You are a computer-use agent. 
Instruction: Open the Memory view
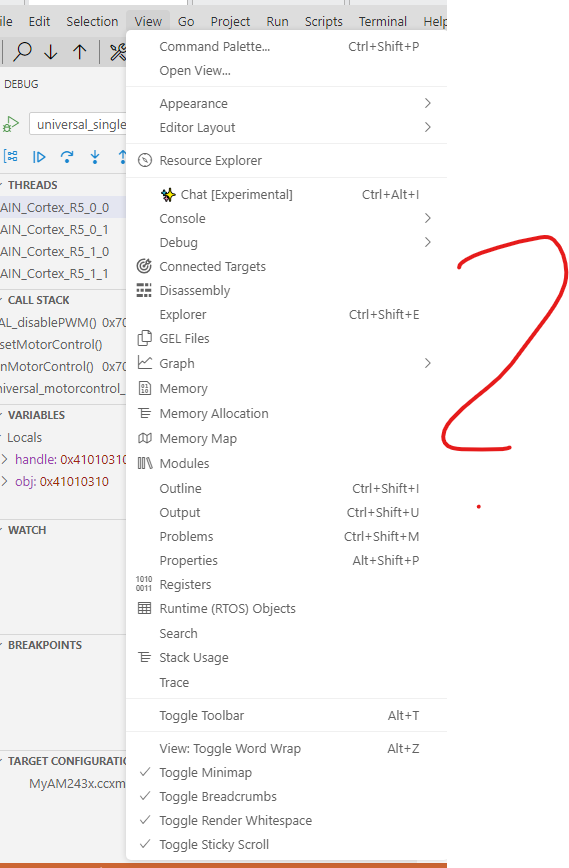286,389
